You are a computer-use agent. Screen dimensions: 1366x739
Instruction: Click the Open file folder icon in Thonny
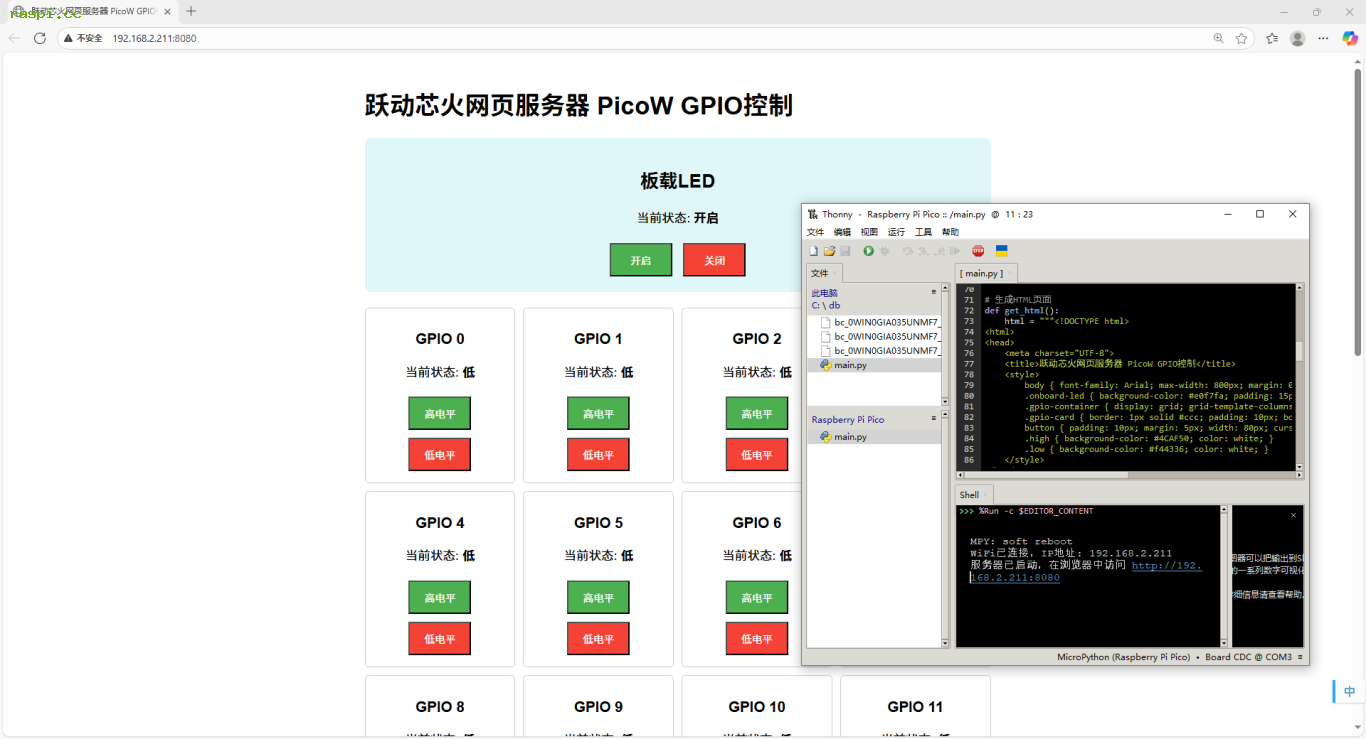[829, 251]
